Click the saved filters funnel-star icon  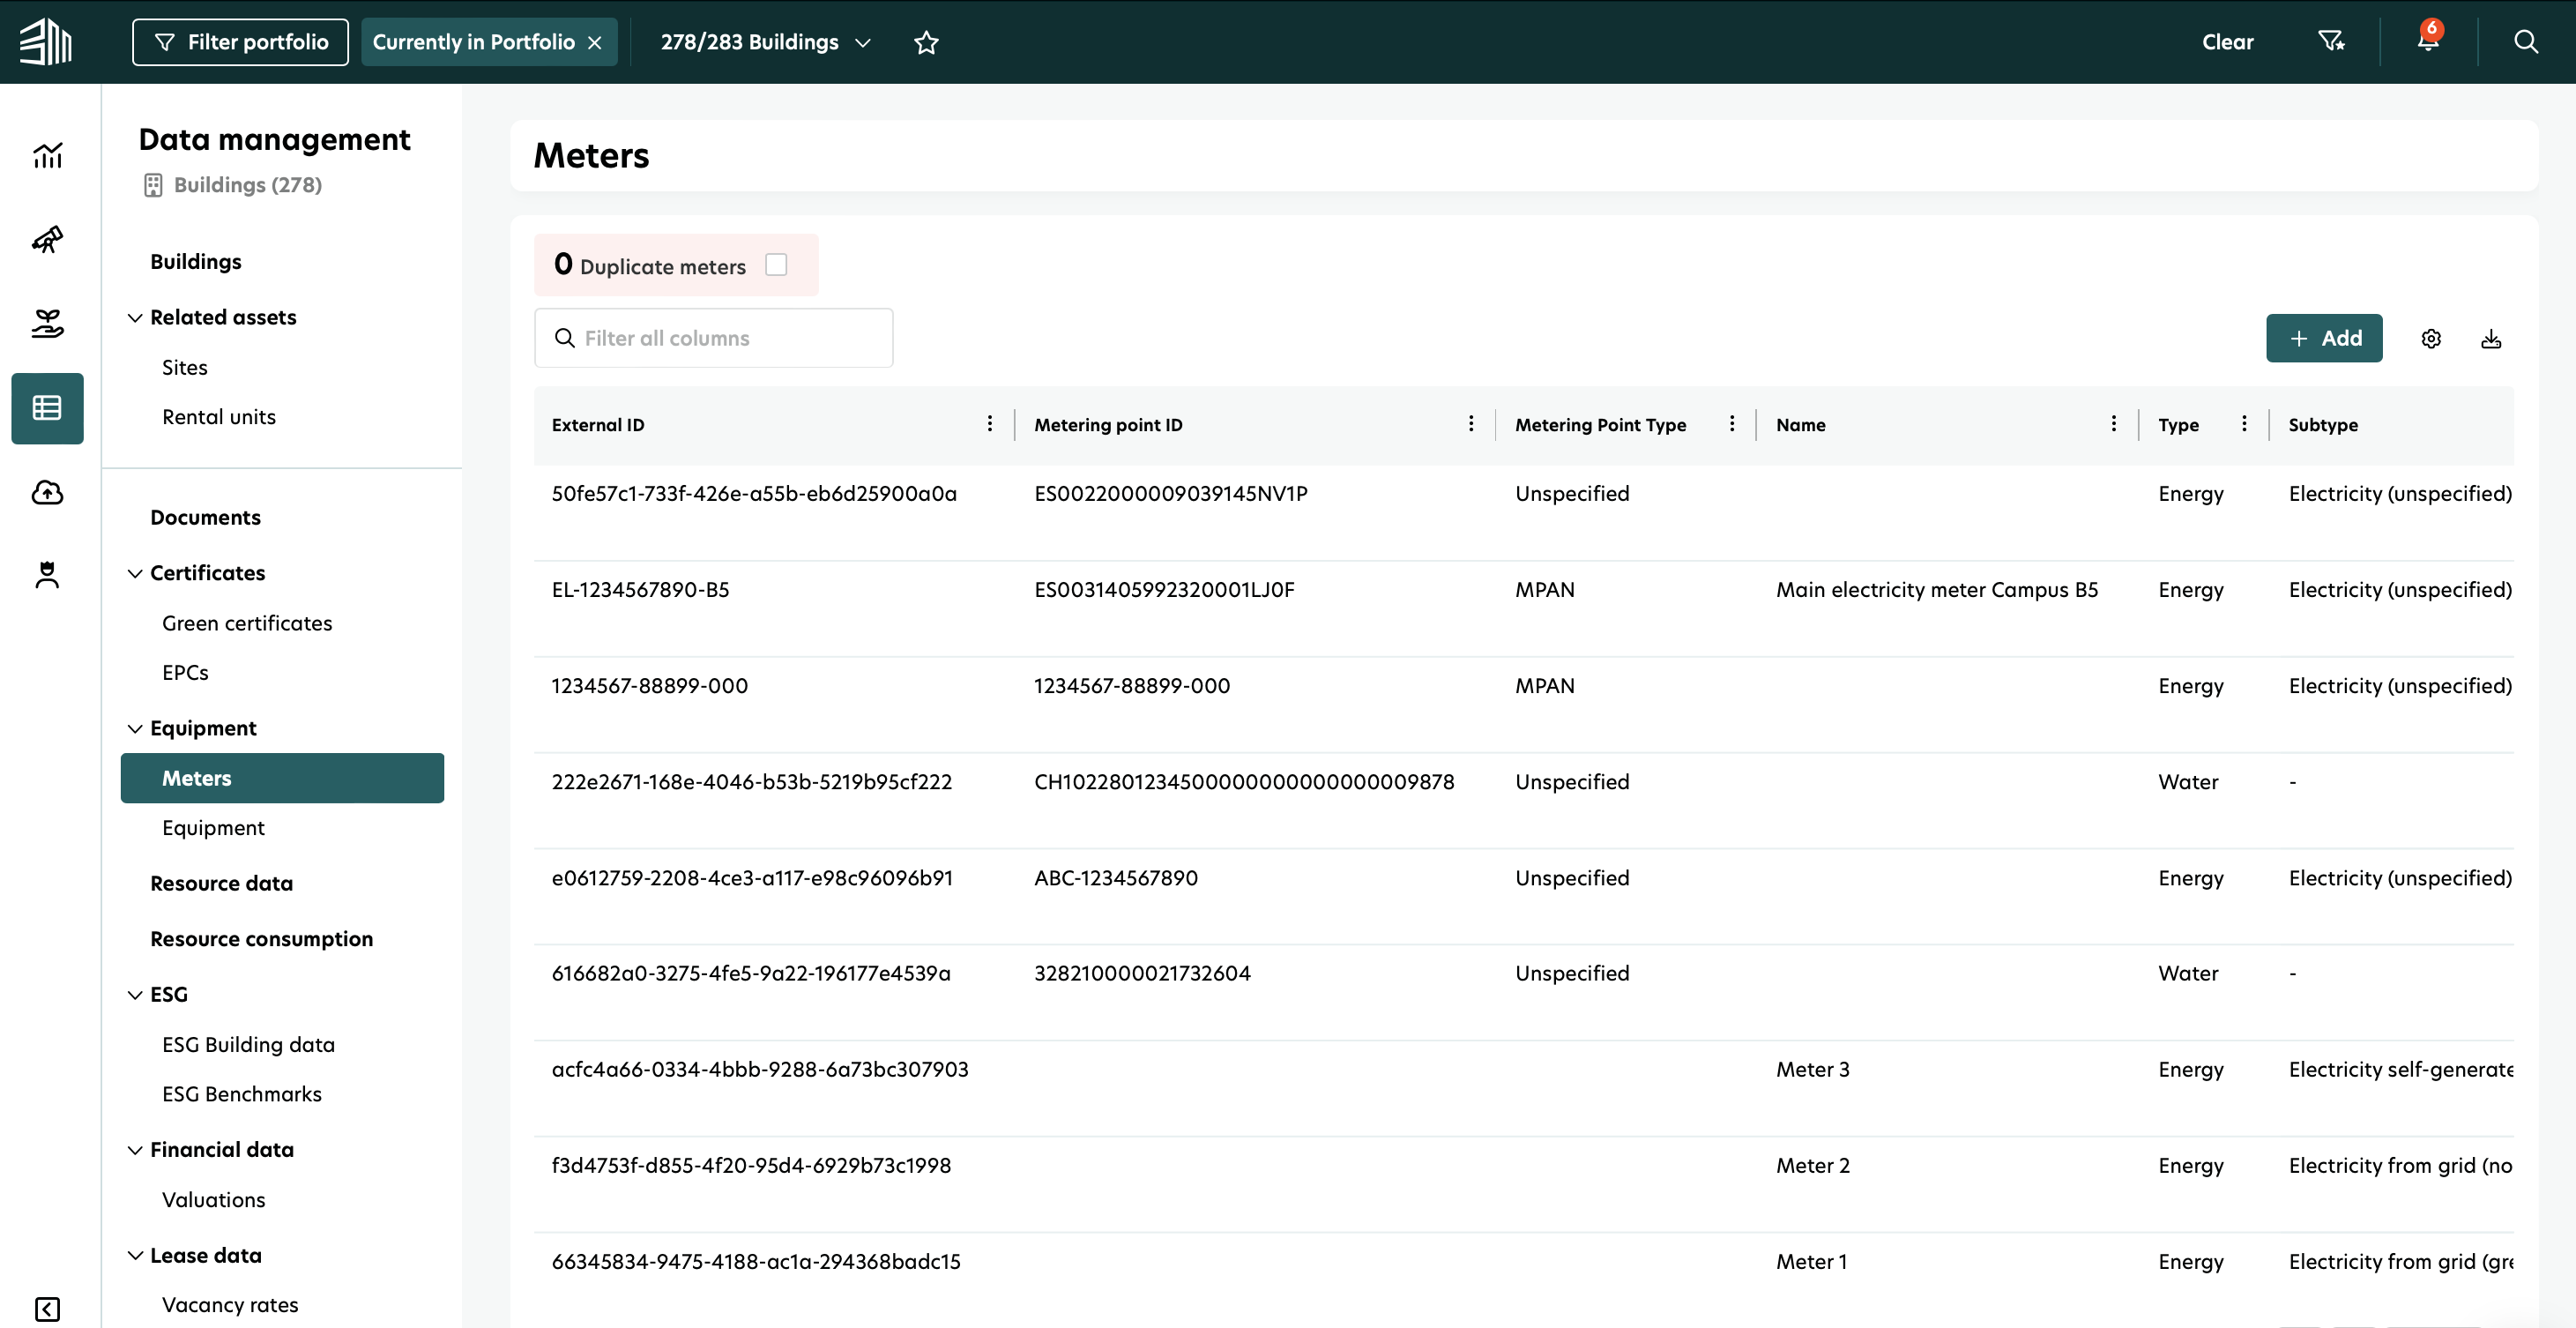coord(2331,41)
